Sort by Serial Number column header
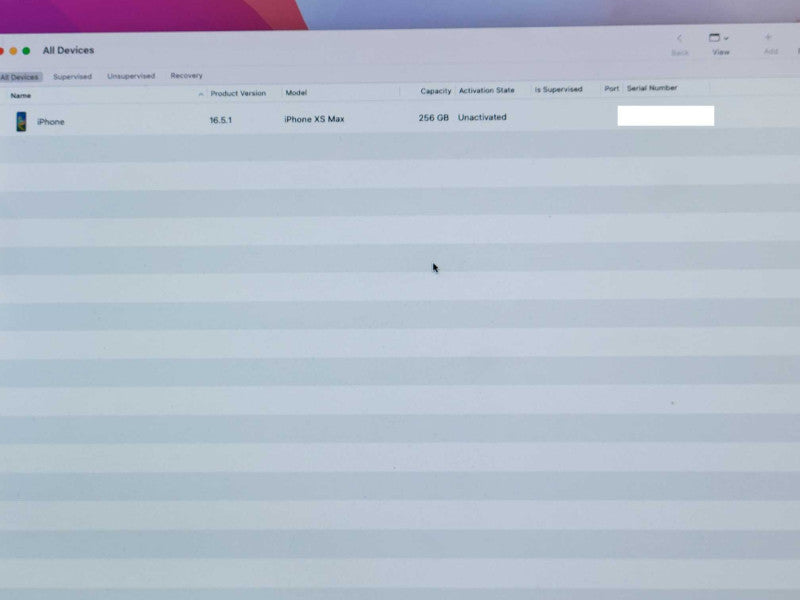 pyautogui.click(x=652, y=88)
